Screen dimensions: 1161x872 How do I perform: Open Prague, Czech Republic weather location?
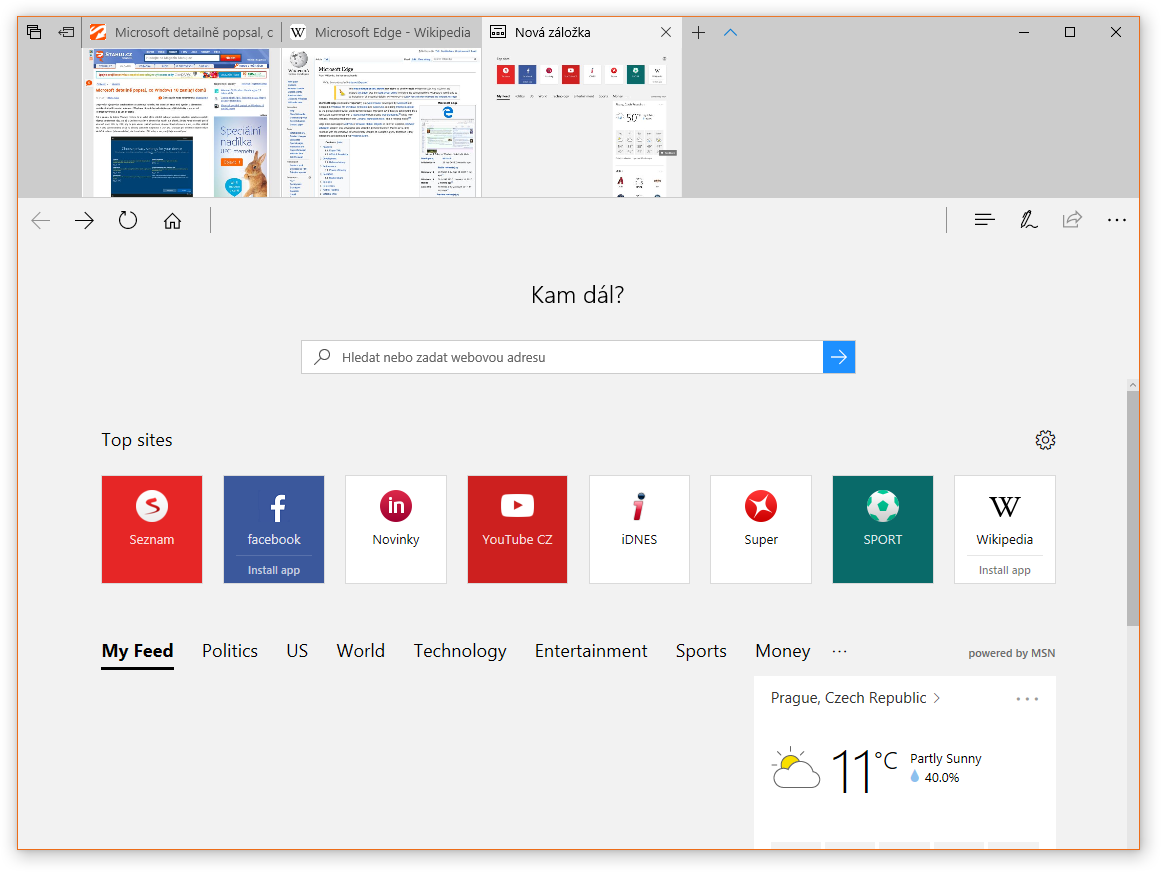(855, 698)
